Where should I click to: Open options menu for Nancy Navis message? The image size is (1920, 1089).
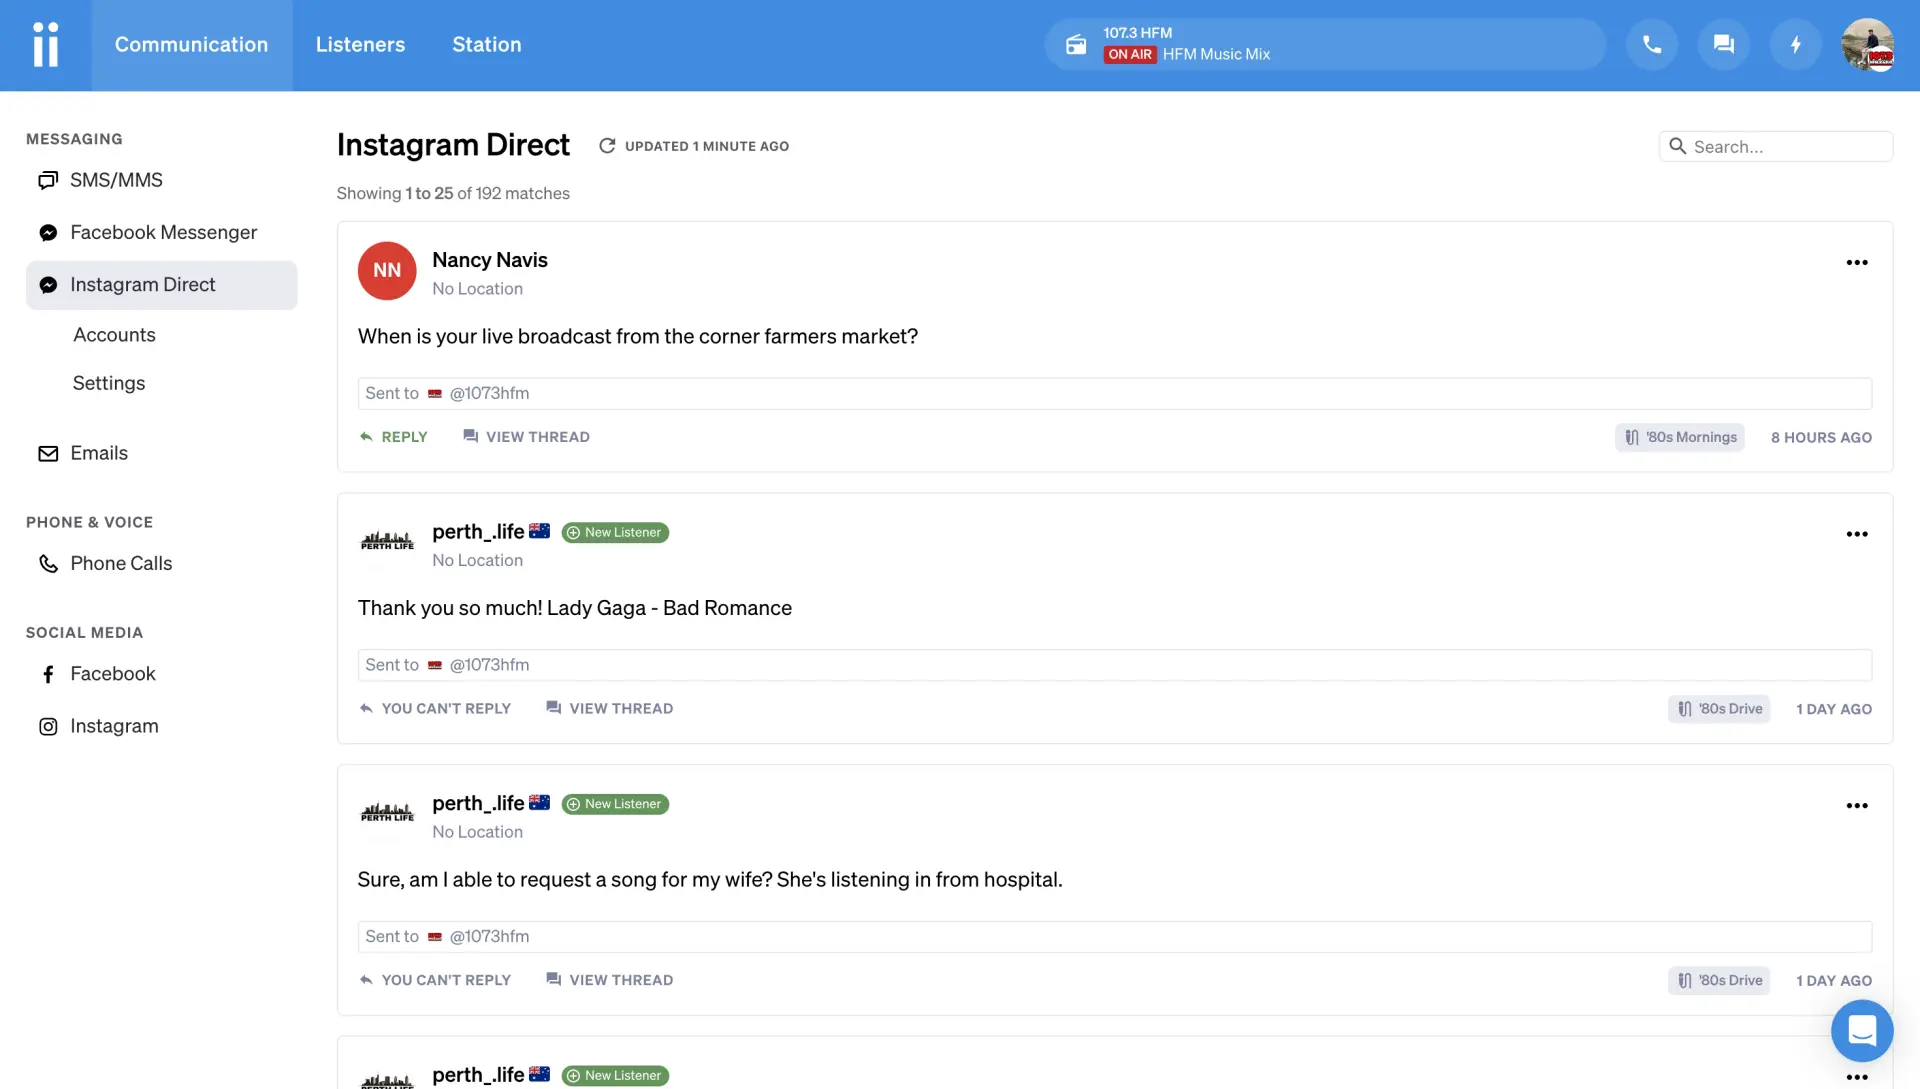pyautogui.click(x=1856, y=262)
